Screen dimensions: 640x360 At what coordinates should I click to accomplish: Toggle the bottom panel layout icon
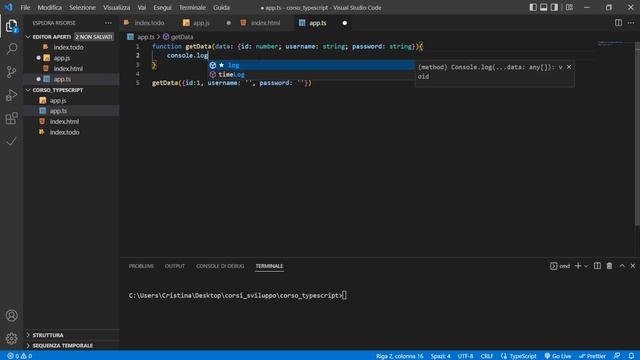pos(544,7)
